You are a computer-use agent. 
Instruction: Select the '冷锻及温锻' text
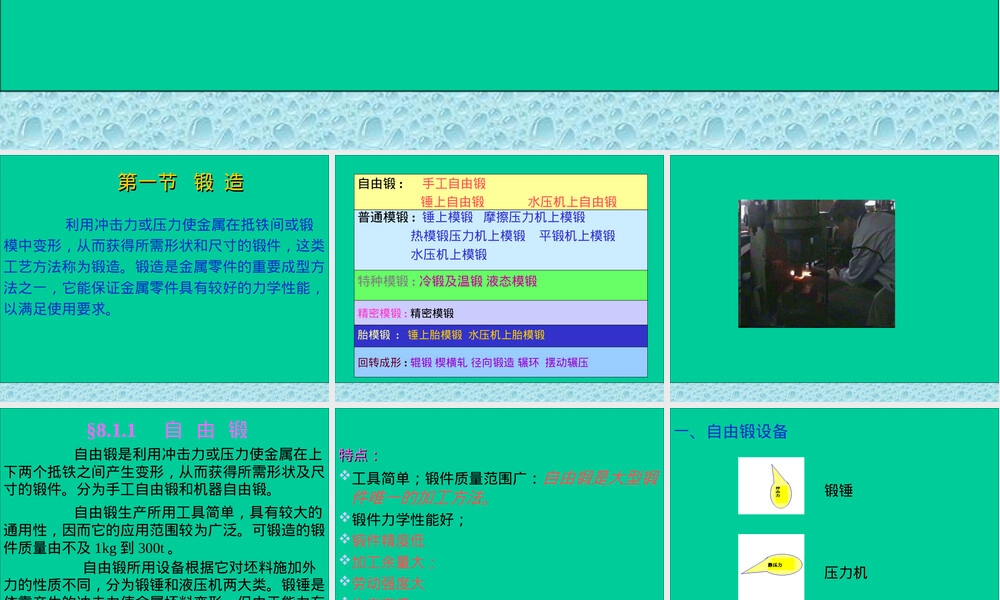point(450,281)
